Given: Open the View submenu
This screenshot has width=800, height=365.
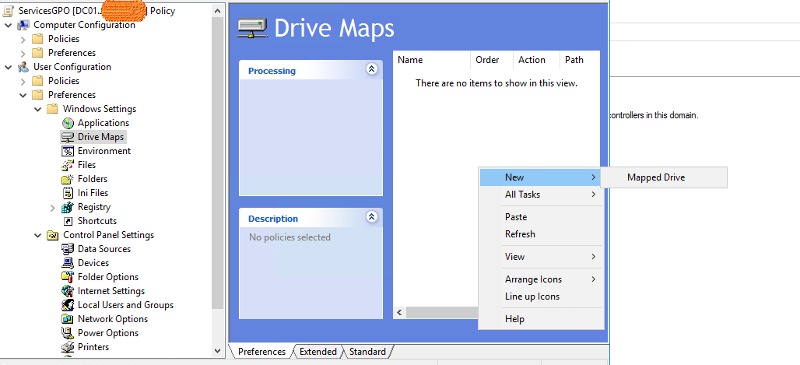Looking at the screenshot, I should tap(541, 257).
